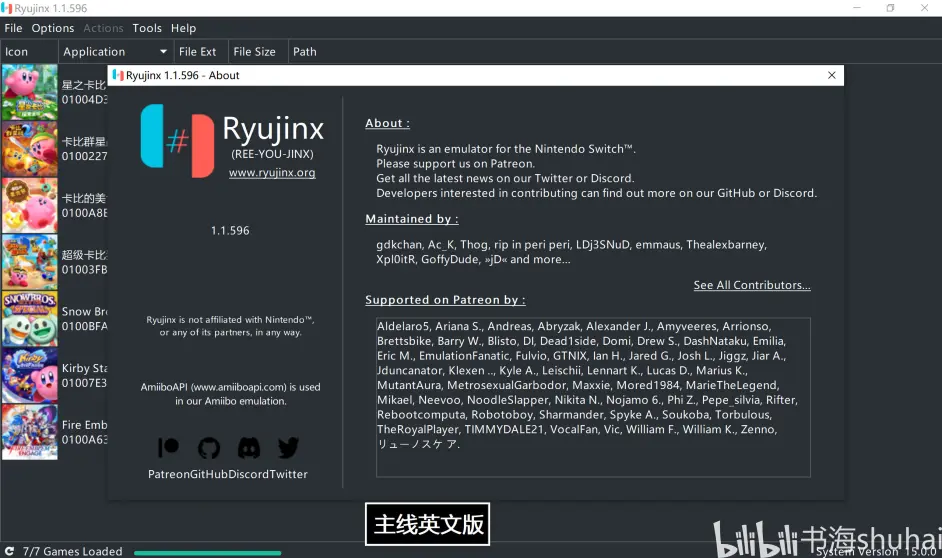The height and width of the screenshot is (558, 942).
Task: Open the Patreon icon link
Action: click(x=168, y=447)
